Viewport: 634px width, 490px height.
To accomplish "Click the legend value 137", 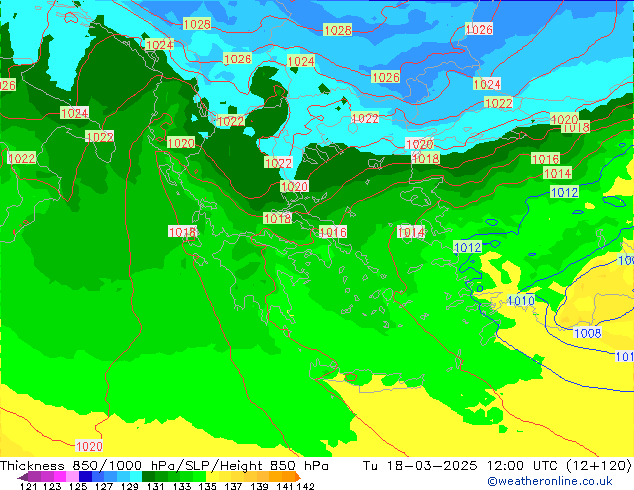I will 233,486.
